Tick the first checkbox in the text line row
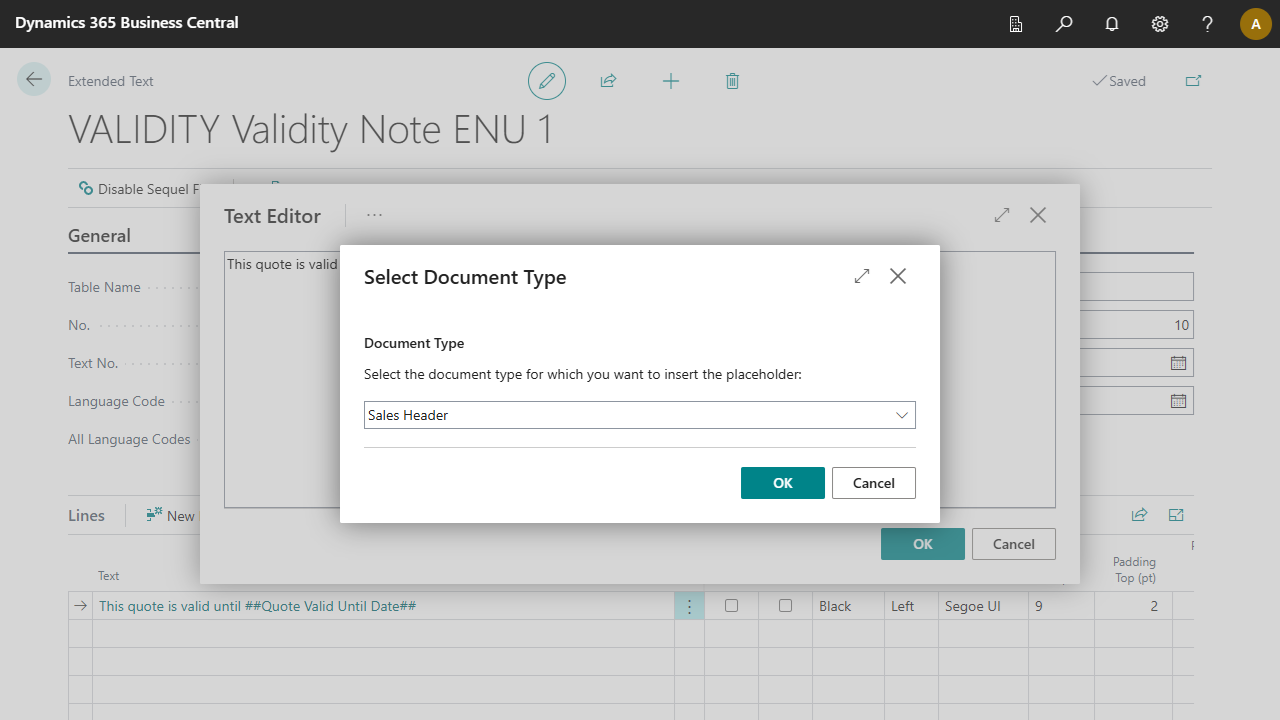 pyautogui.click(x=731, y=606)
